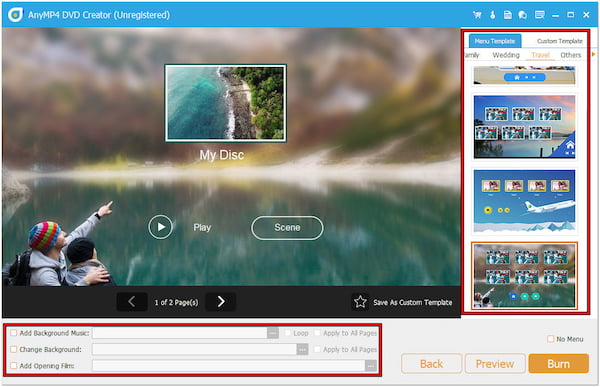Choose the airplane travel menu template

524,201
